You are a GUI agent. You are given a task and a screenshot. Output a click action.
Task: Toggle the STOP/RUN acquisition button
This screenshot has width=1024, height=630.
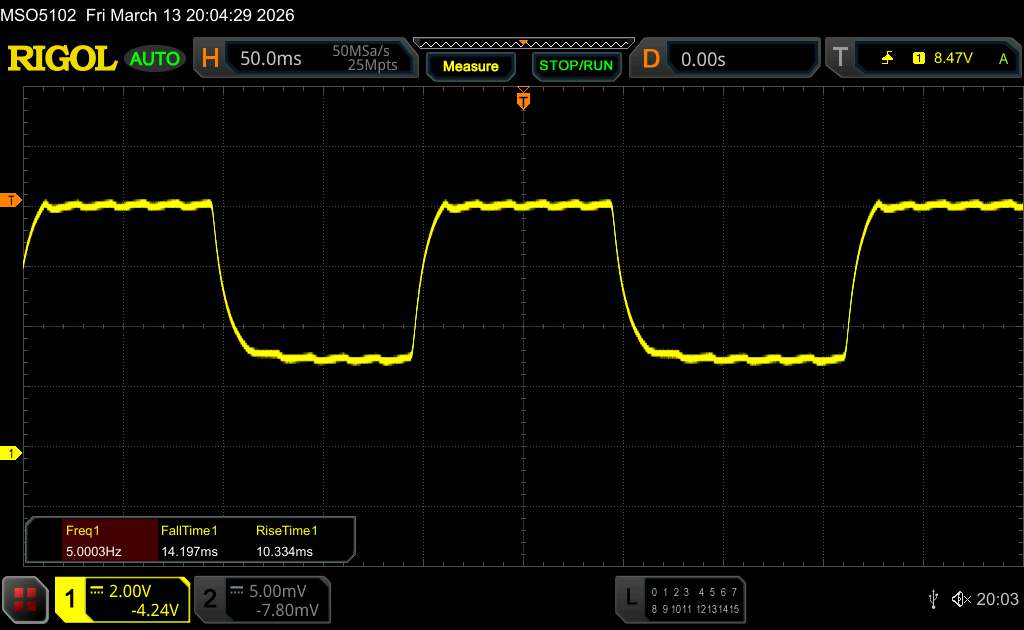(x=575, y=66)
